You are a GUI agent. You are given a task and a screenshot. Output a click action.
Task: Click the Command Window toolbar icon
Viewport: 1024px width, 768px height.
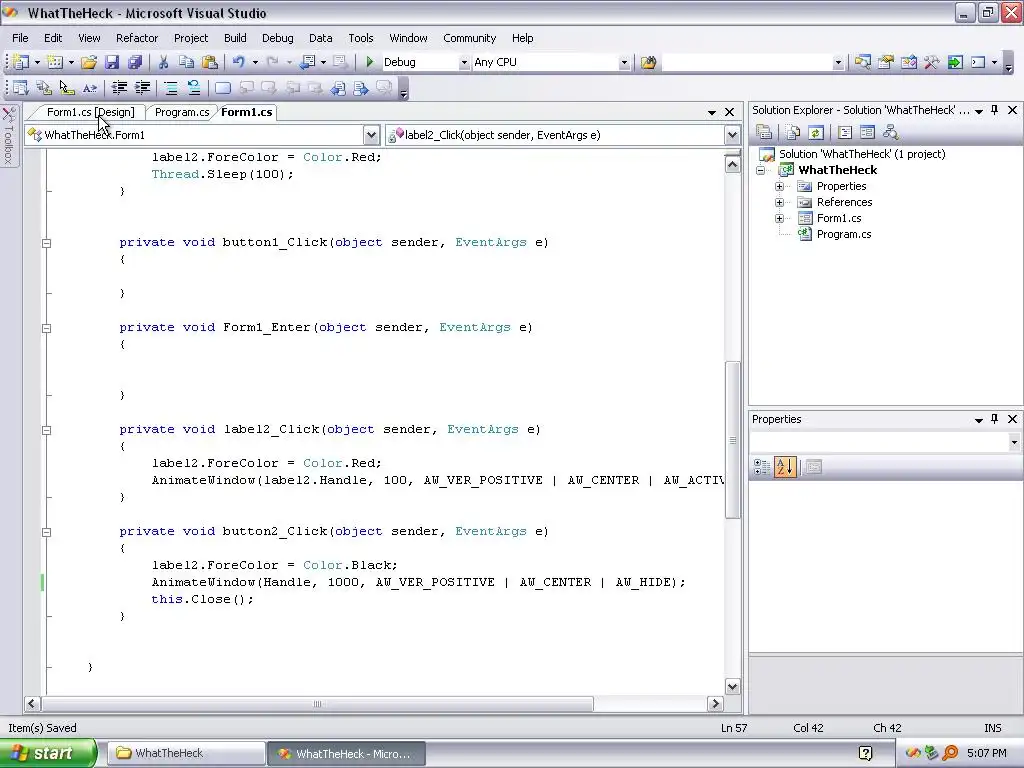click(x=978, y=62)
